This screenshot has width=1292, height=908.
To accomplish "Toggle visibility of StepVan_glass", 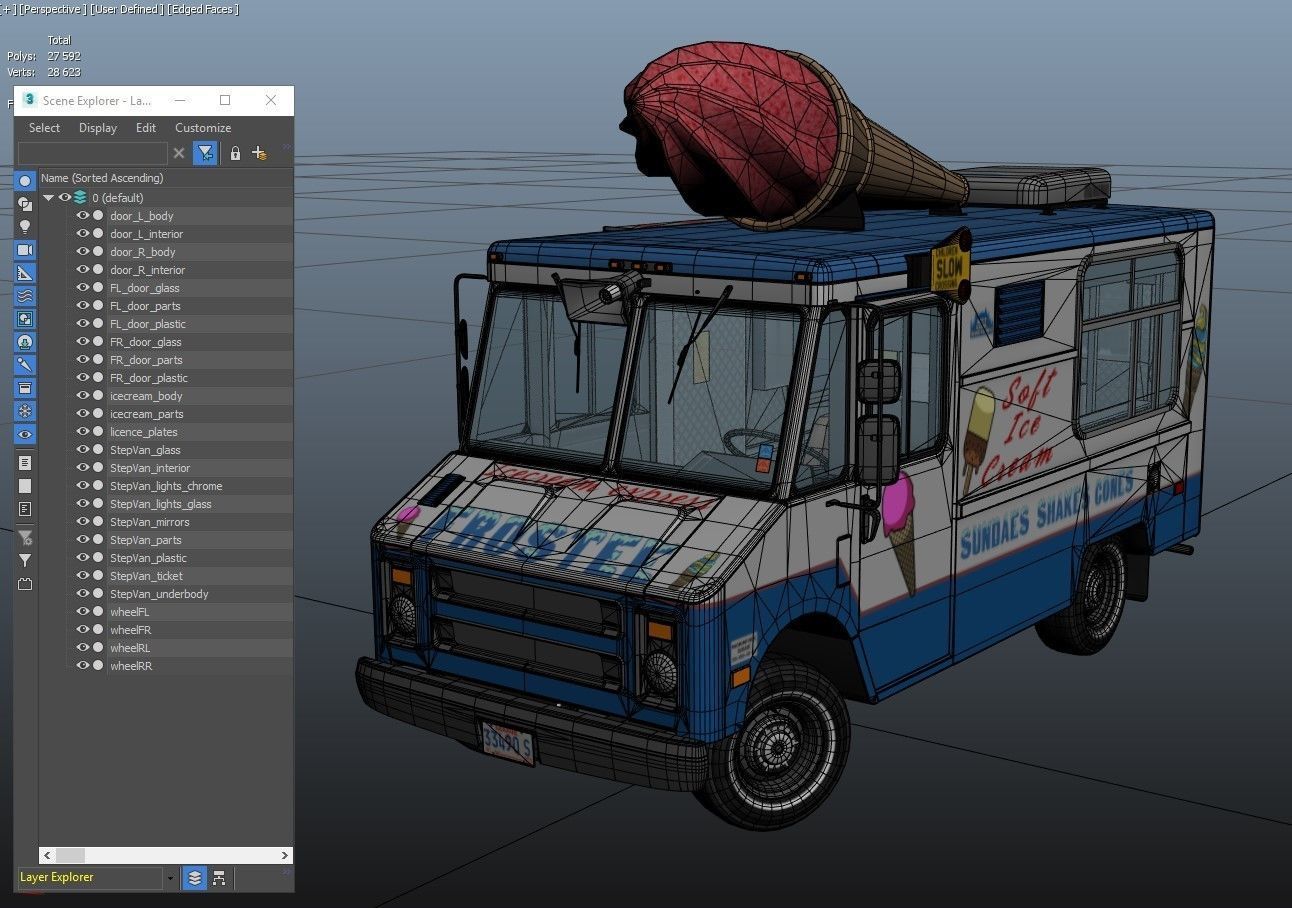I will click(x=83, y=450).
